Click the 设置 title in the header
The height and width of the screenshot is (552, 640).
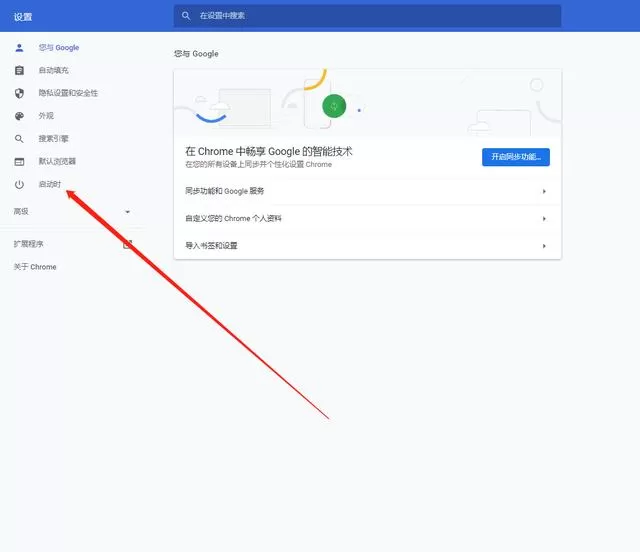(x=23, y=17)
